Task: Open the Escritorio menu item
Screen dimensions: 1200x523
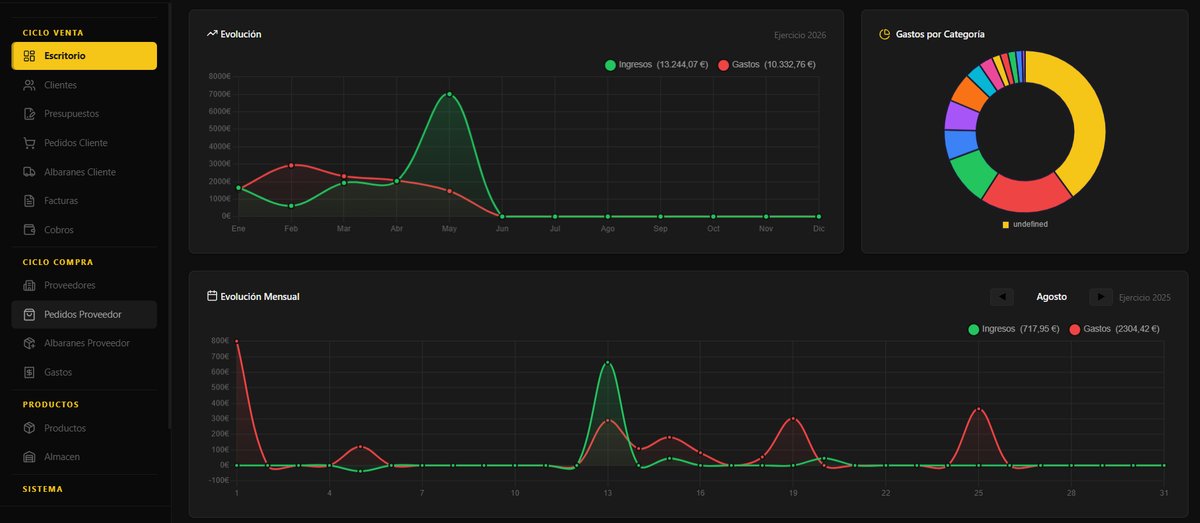Action: 84,56
